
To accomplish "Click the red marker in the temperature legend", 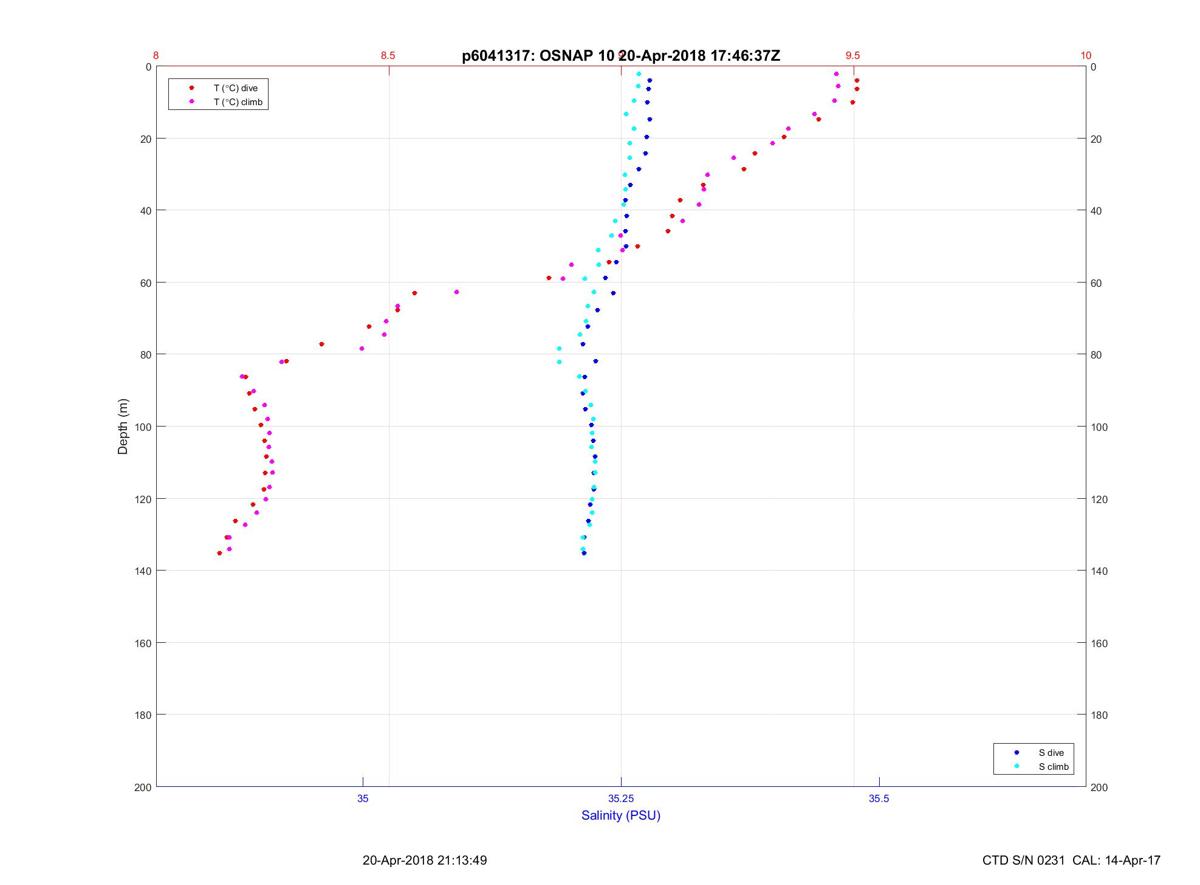I will tap(192, 88).
